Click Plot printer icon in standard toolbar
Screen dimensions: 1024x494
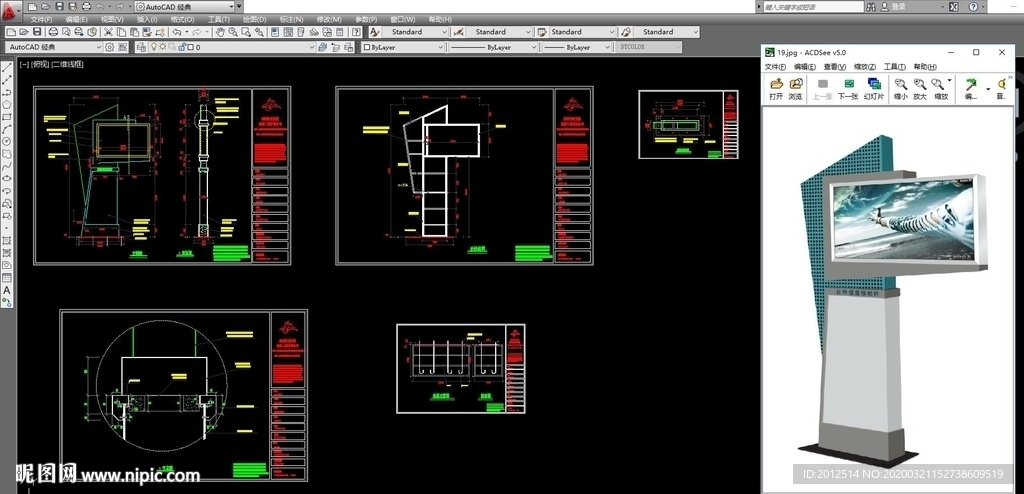(x=54, y=31)
